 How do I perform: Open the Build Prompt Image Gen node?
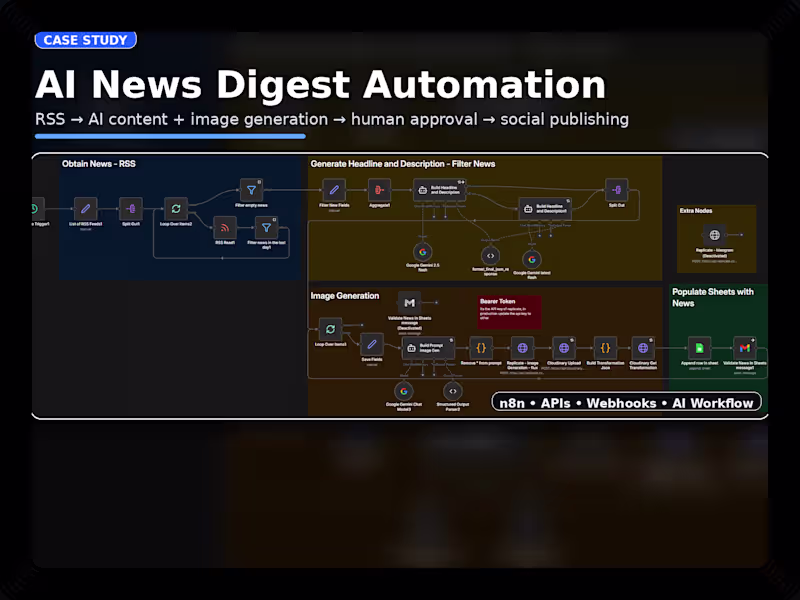point(429,348)
